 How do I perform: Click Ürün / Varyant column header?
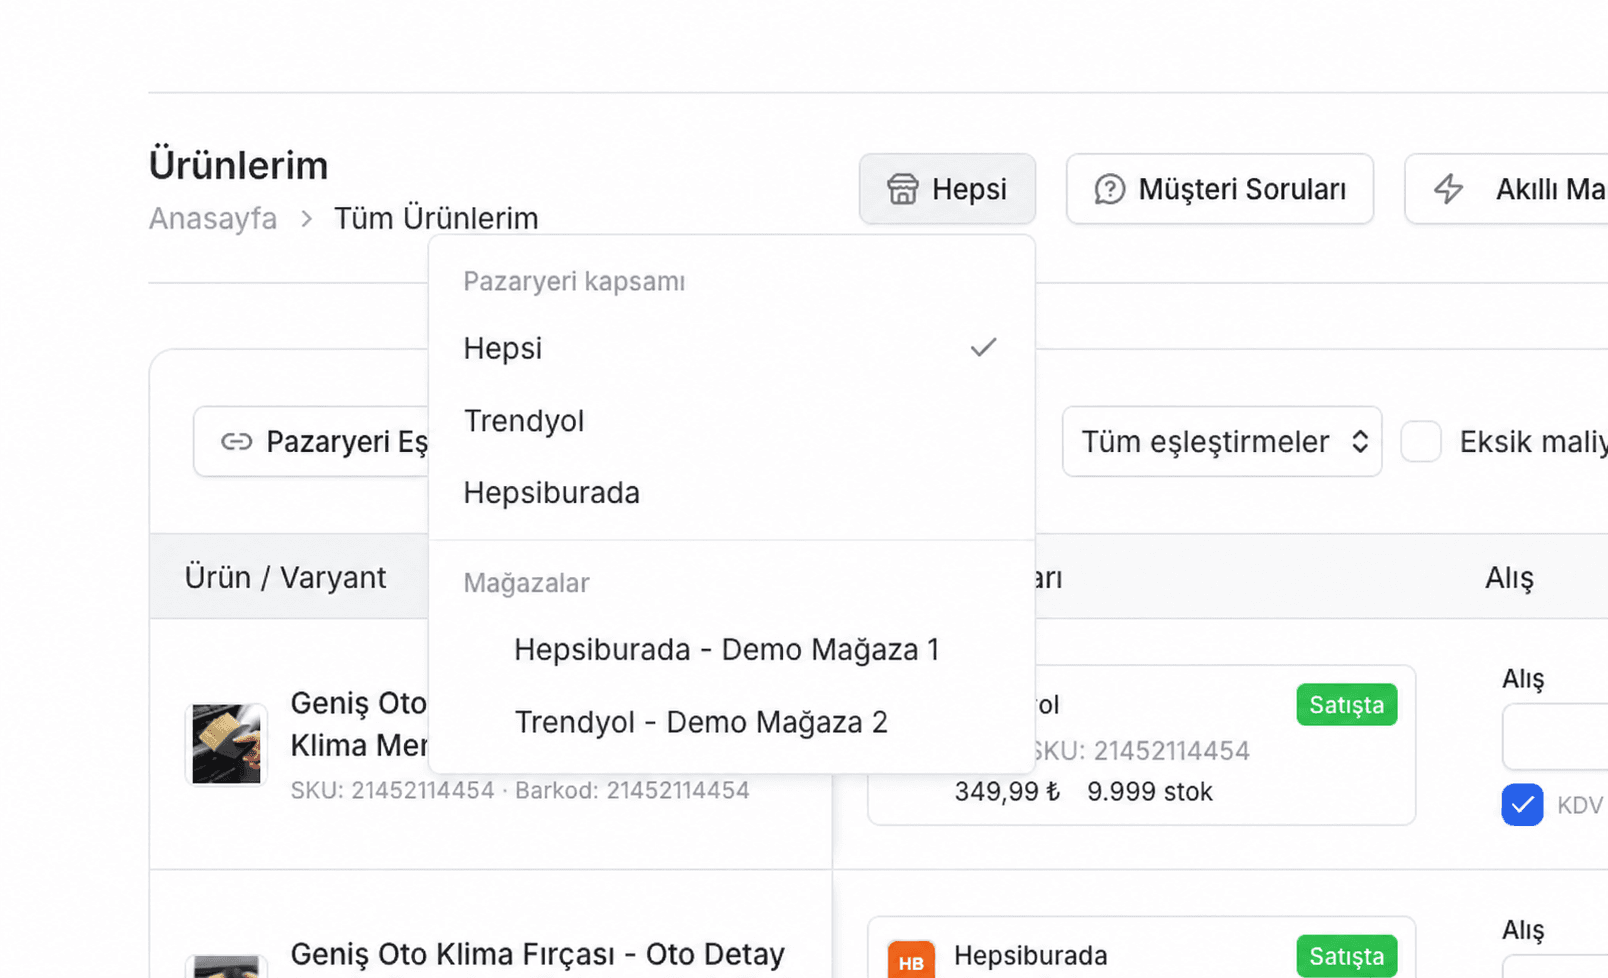pyautogui.click(x=285, y=577)
